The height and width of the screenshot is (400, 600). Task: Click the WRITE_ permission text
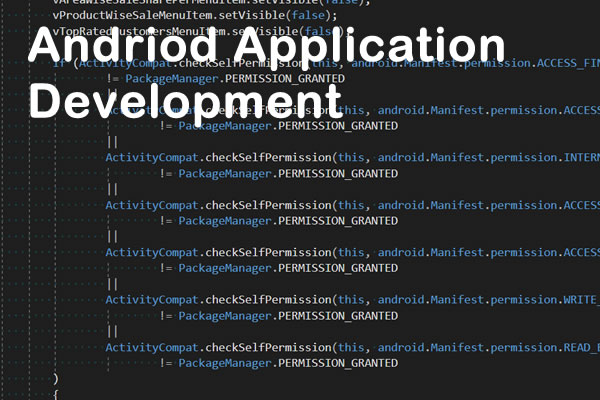[x=577, y=300]
